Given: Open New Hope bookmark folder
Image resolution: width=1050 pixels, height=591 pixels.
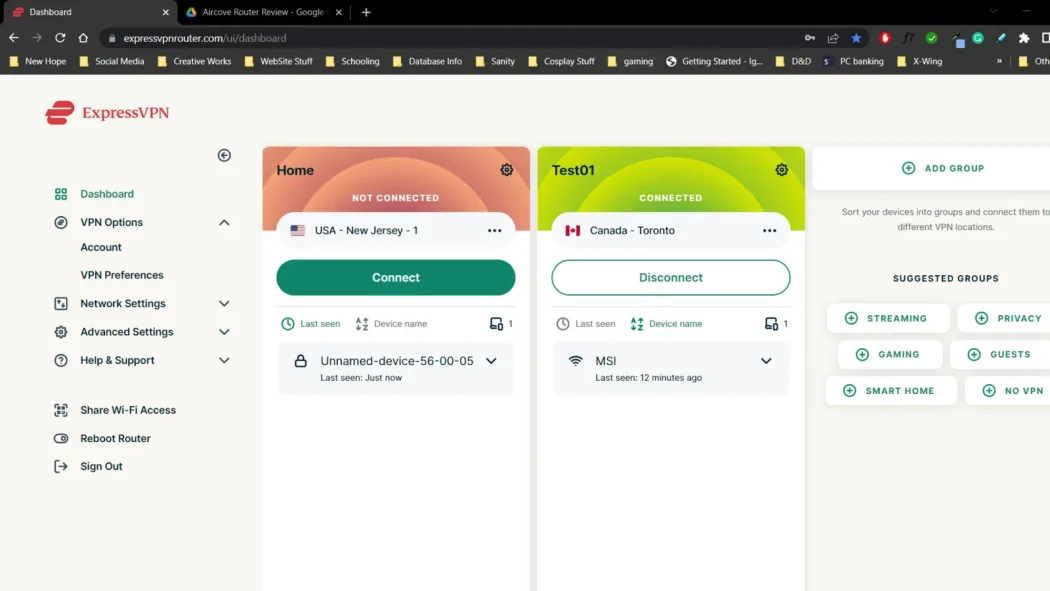Looking at the screenshot, I should pyautogui.click(x=38, y=61).
